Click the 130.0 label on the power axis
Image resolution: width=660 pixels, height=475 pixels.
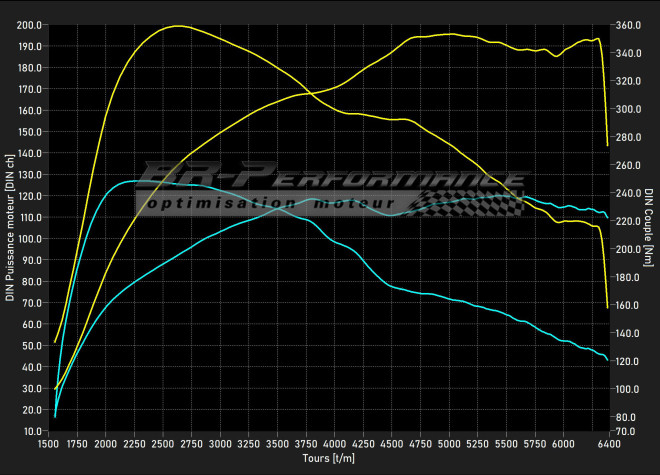coord(29,174)
